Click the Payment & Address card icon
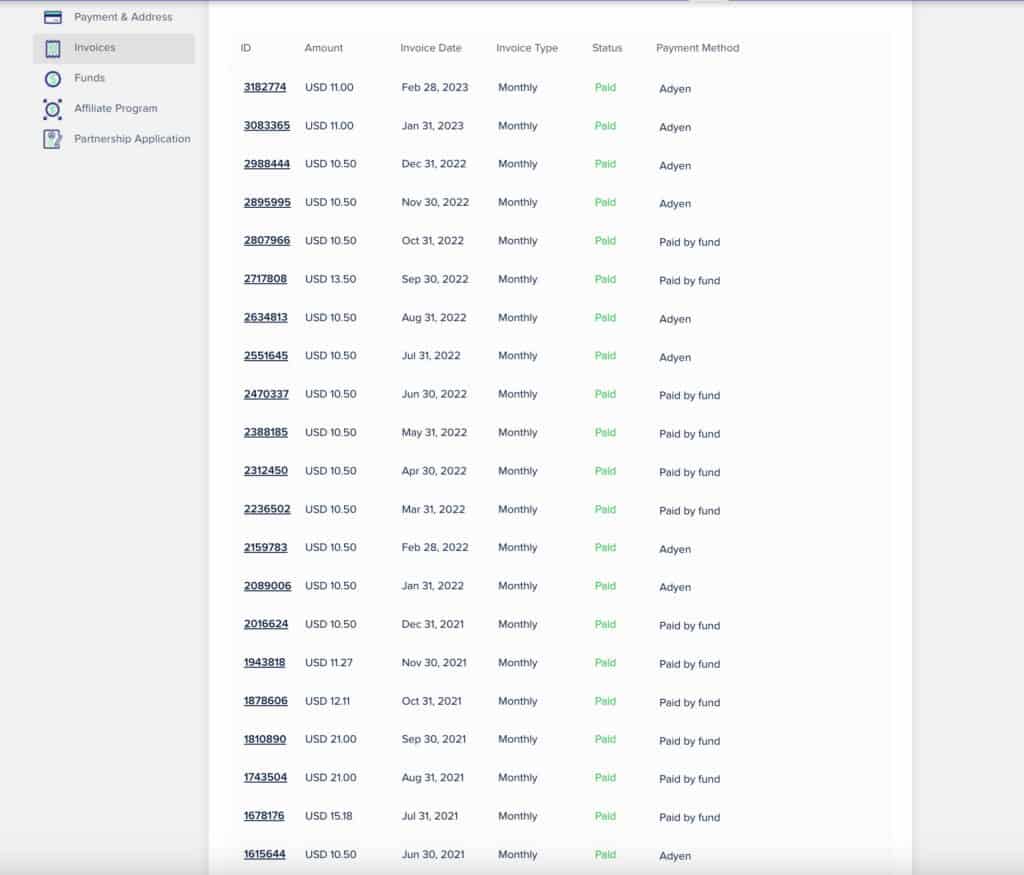 coord(52,17)
